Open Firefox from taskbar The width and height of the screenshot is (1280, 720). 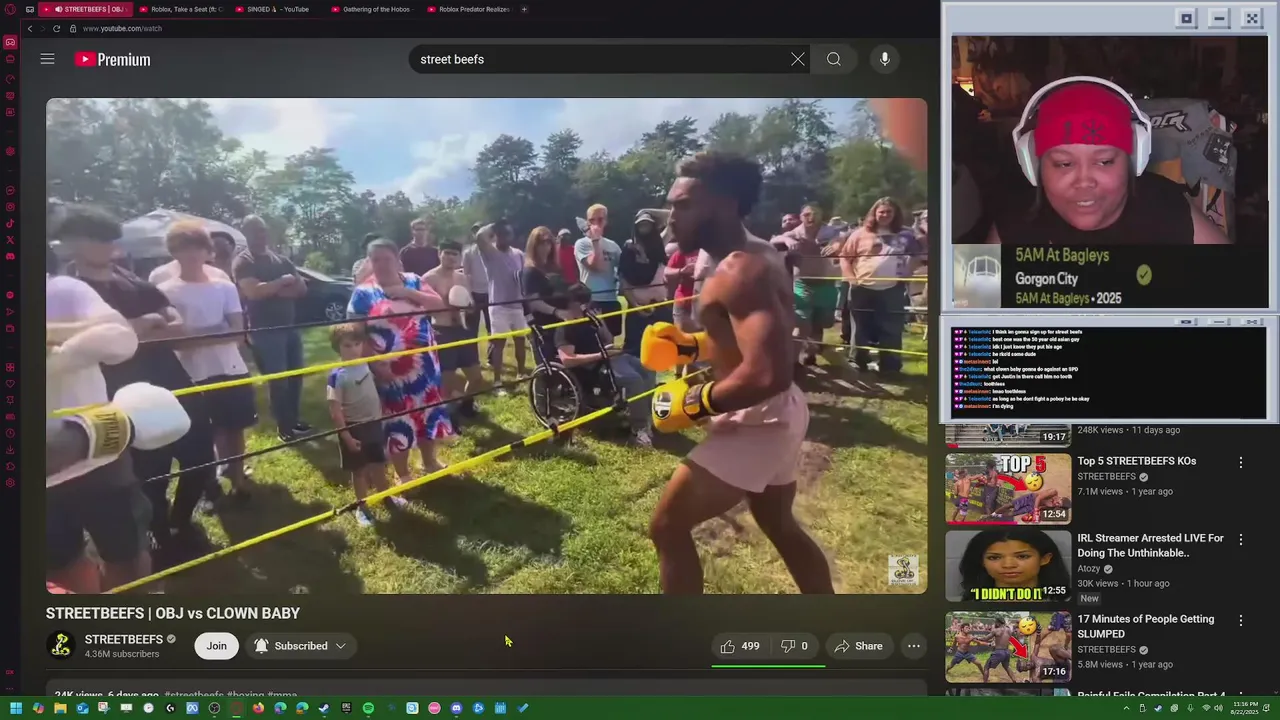tap(258, 708)
